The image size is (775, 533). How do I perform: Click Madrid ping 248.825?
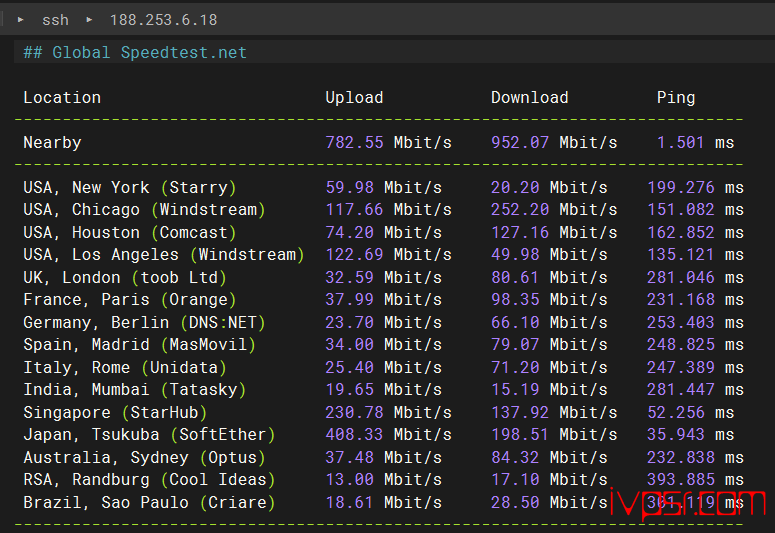[x=681, y=345]
